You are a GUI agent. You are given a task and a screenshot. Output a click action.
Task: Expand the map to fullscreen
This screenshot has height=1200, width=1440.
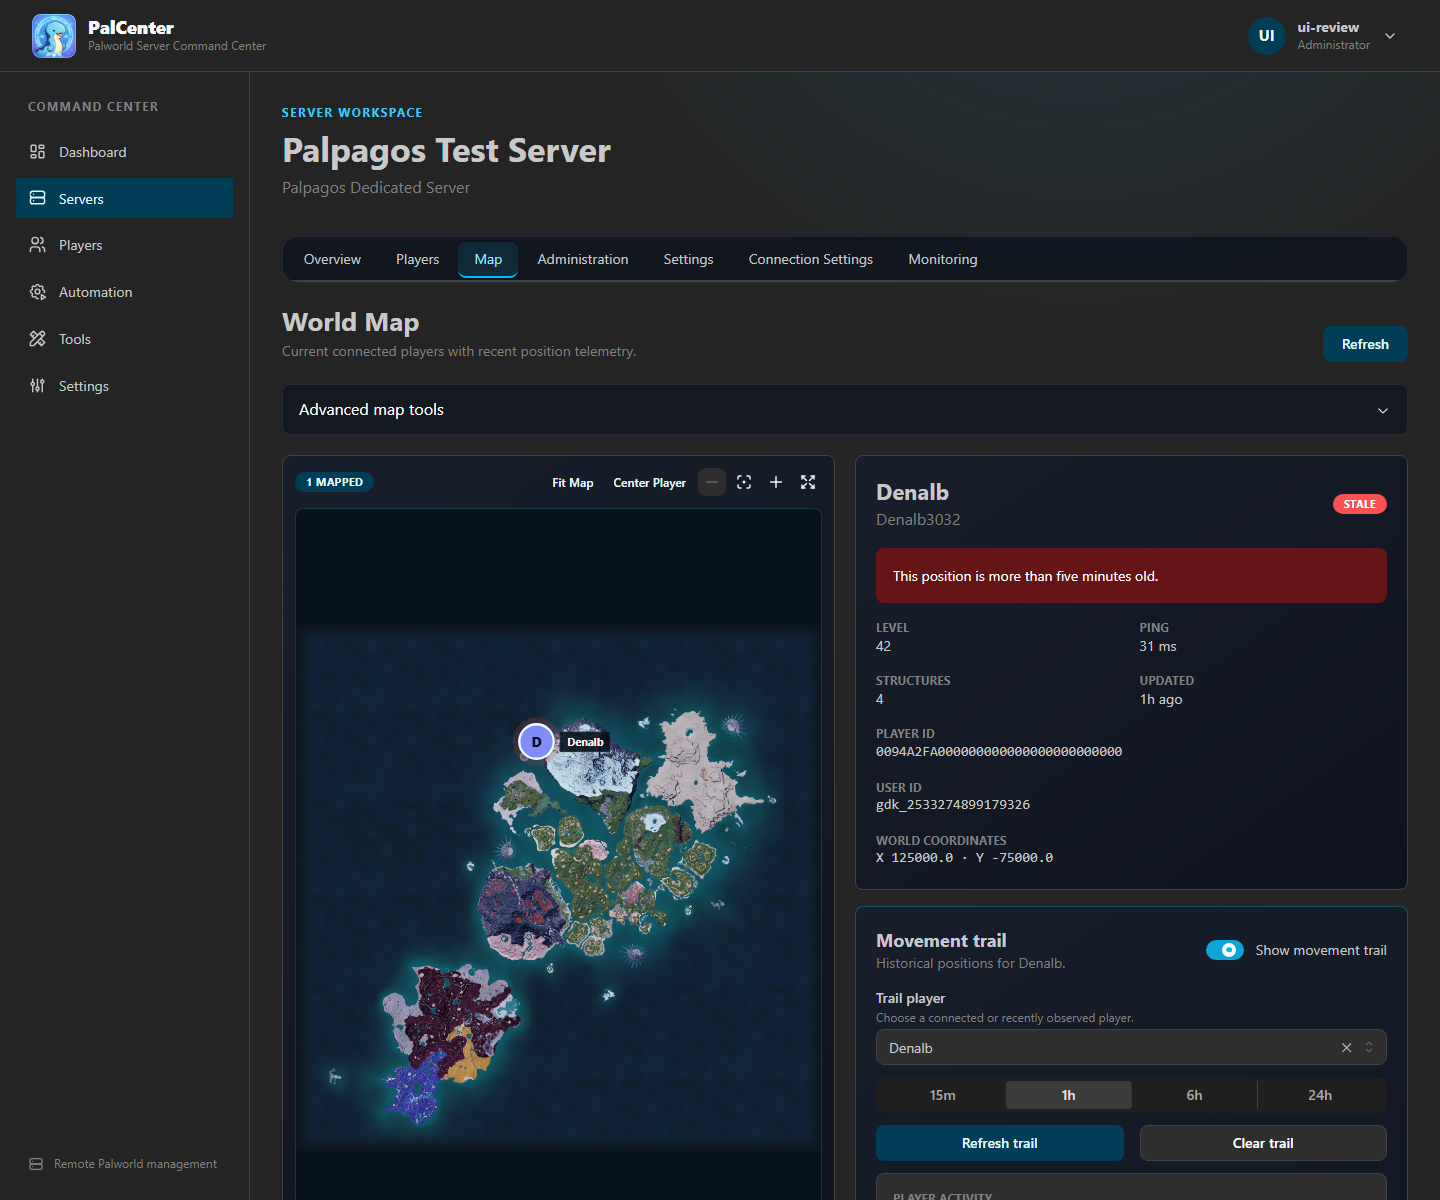pyautogui.click(x=808, y=482)
